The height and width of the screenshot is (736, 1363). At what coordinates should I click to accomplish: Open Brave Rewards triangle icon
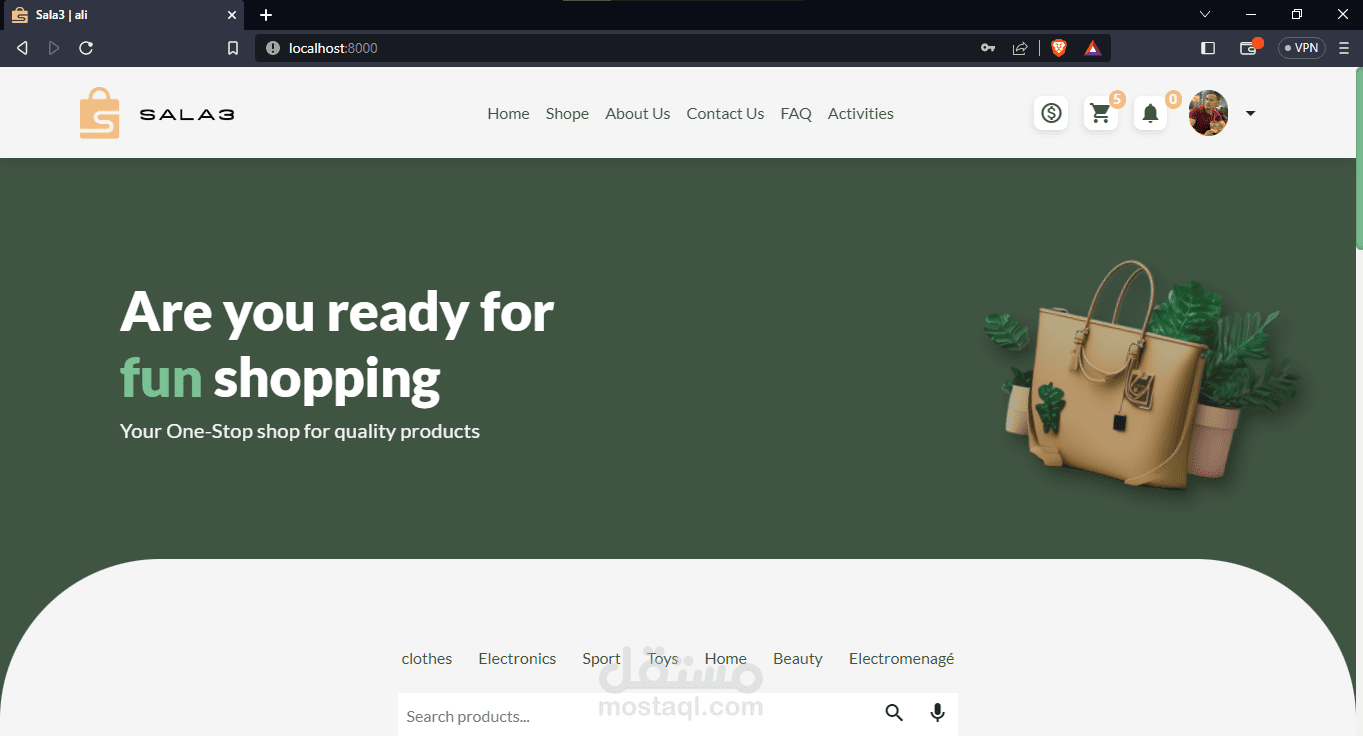tap(1092, 48)
